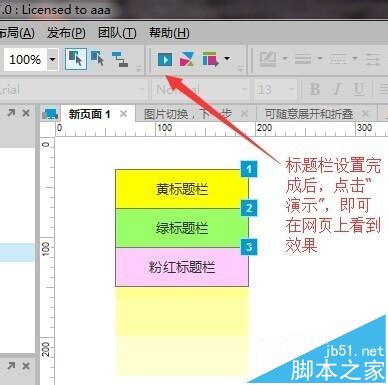Click the line pattern icon
This screenshot has height=385, width=388.
[x=338, y=59]
